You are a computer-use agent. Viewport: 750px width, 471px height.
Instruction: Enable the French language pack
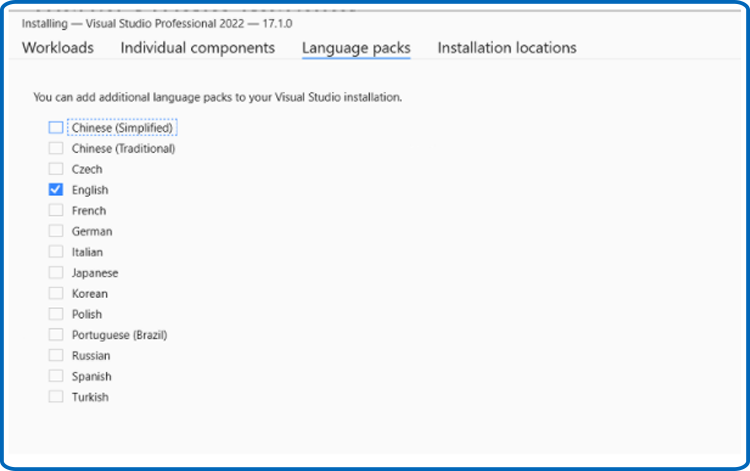point(56,210)
